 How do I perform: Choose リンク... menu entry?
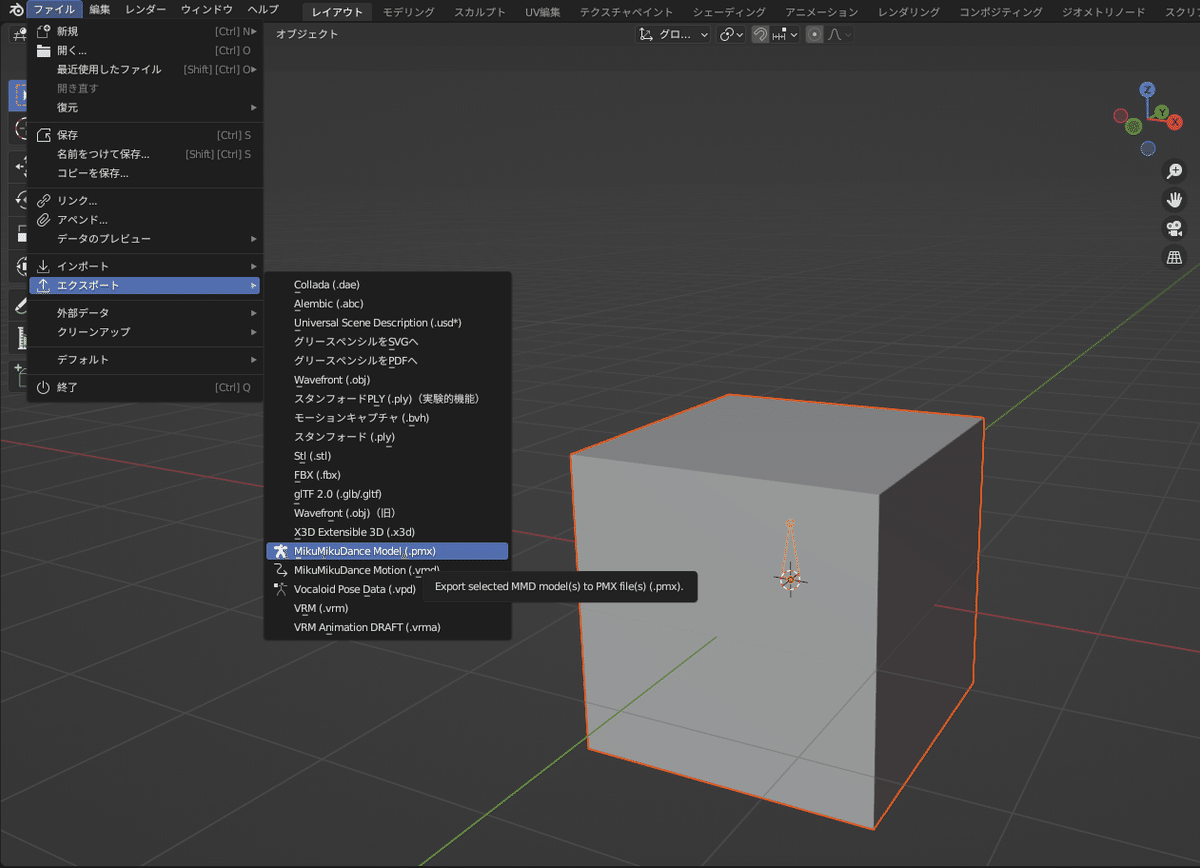click(145, 201)
